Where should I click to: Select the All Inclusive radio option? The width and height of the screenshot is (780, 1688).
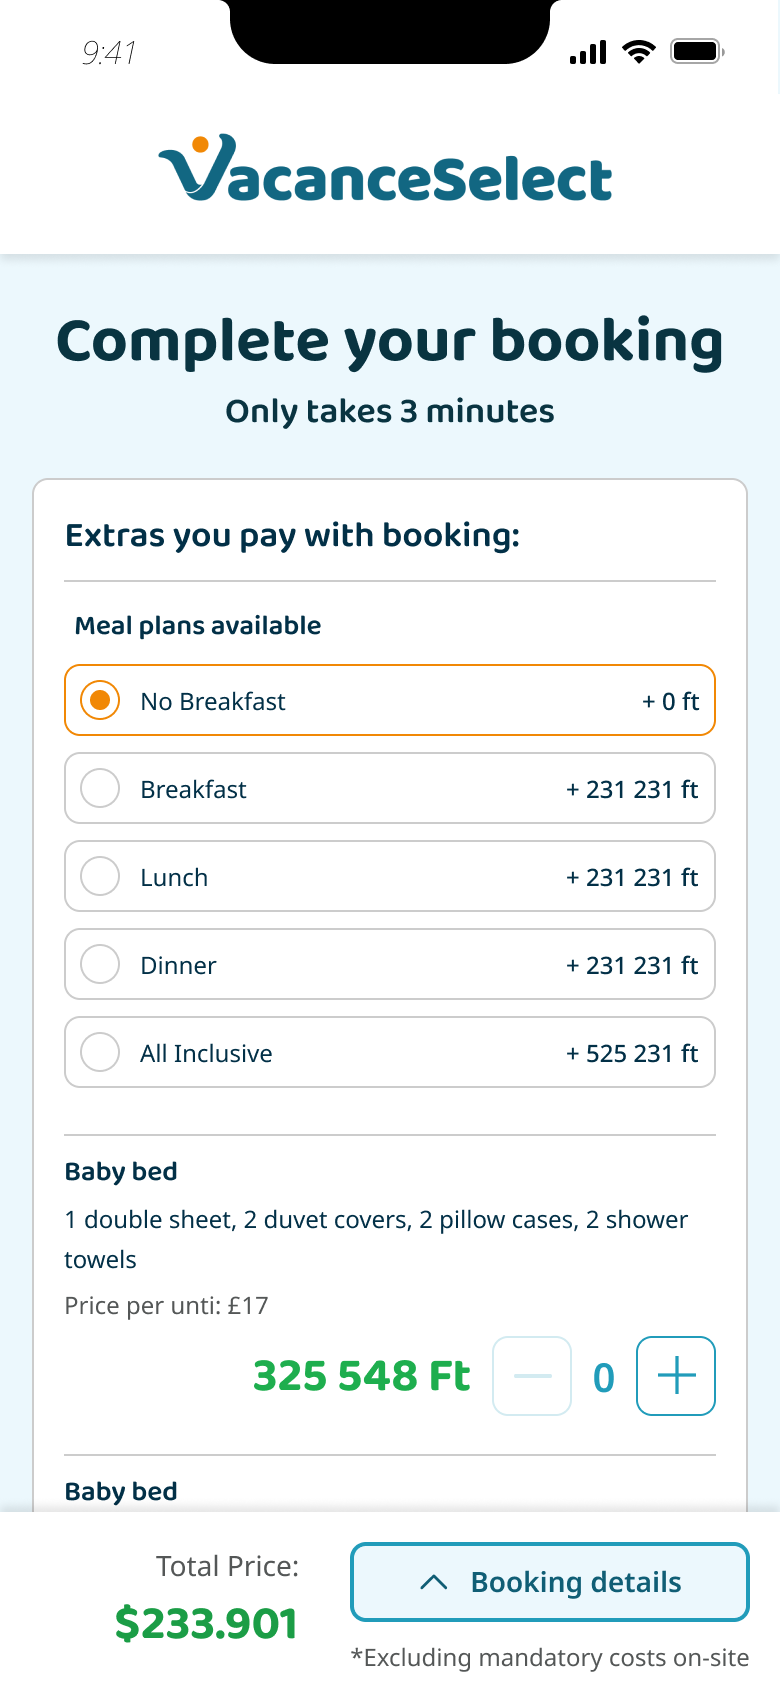coord(100,1052)
